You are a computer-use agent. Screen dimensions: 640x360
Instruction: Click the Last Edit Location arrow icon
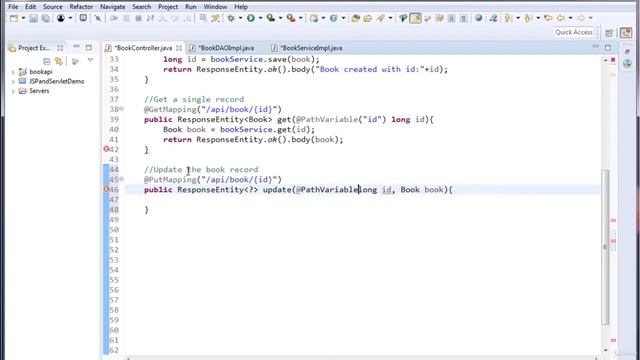548,18
